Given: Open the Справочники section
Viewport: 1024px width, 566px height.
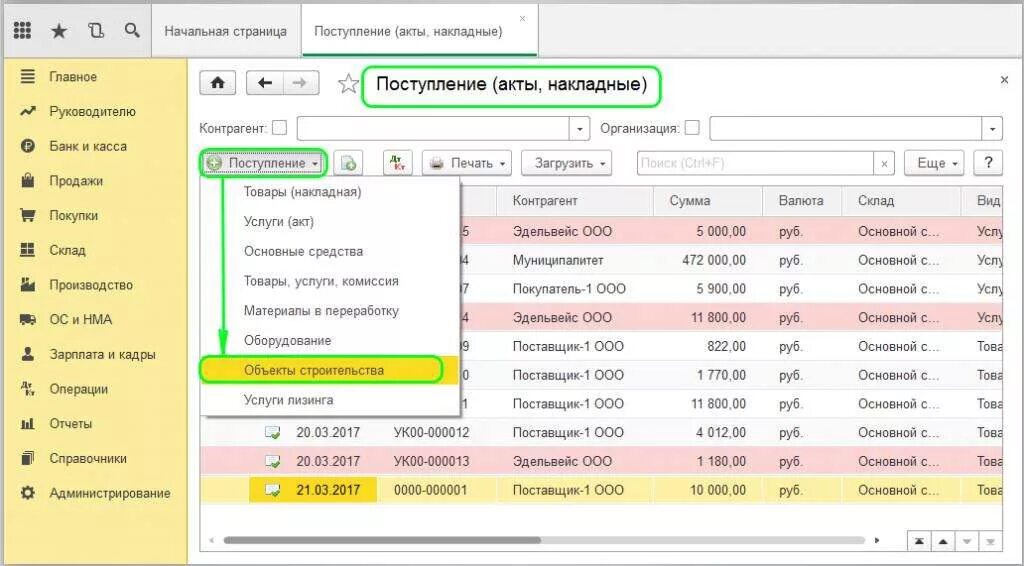Looking at the screenshot, I should pyautogui.click(x=88, y=458).
